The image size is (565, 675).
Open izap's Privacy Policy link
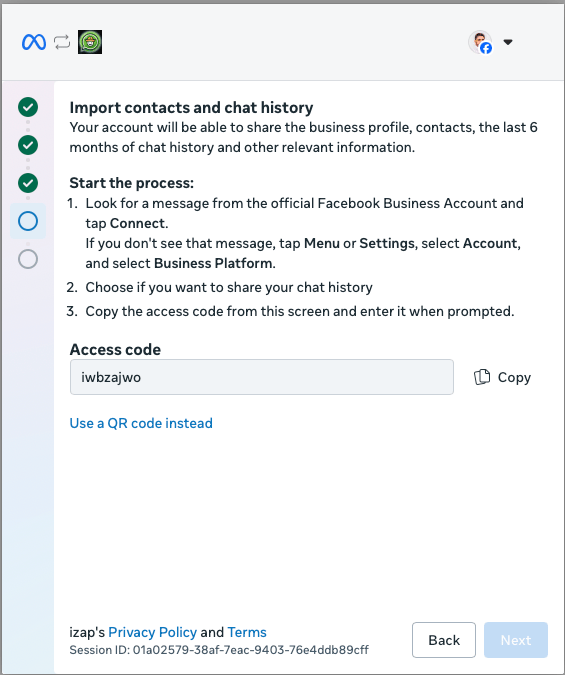[152, 632]
